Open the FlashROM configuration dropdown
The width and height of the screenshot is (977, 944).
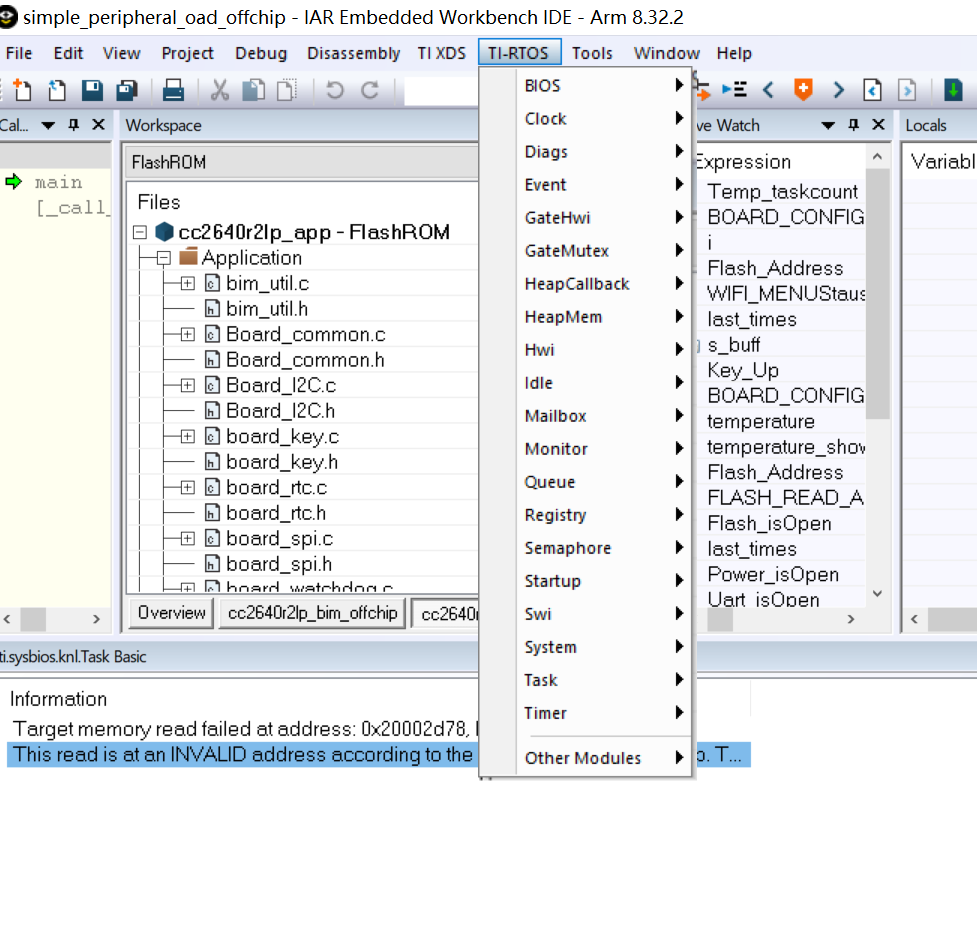coord(302,163)
